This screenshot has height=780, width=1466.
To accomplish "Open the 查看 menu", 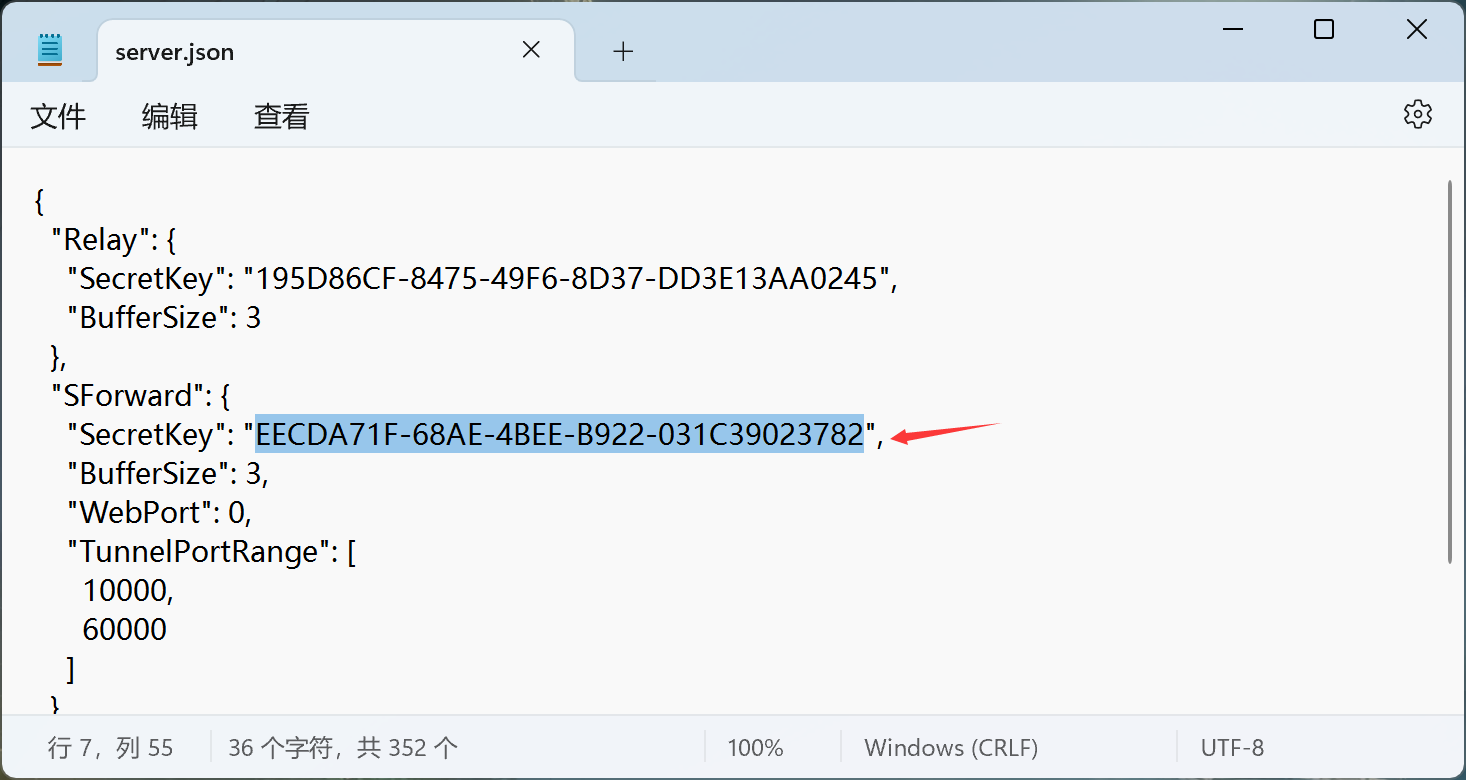I will pyautogui.click(x=282, y=116).
